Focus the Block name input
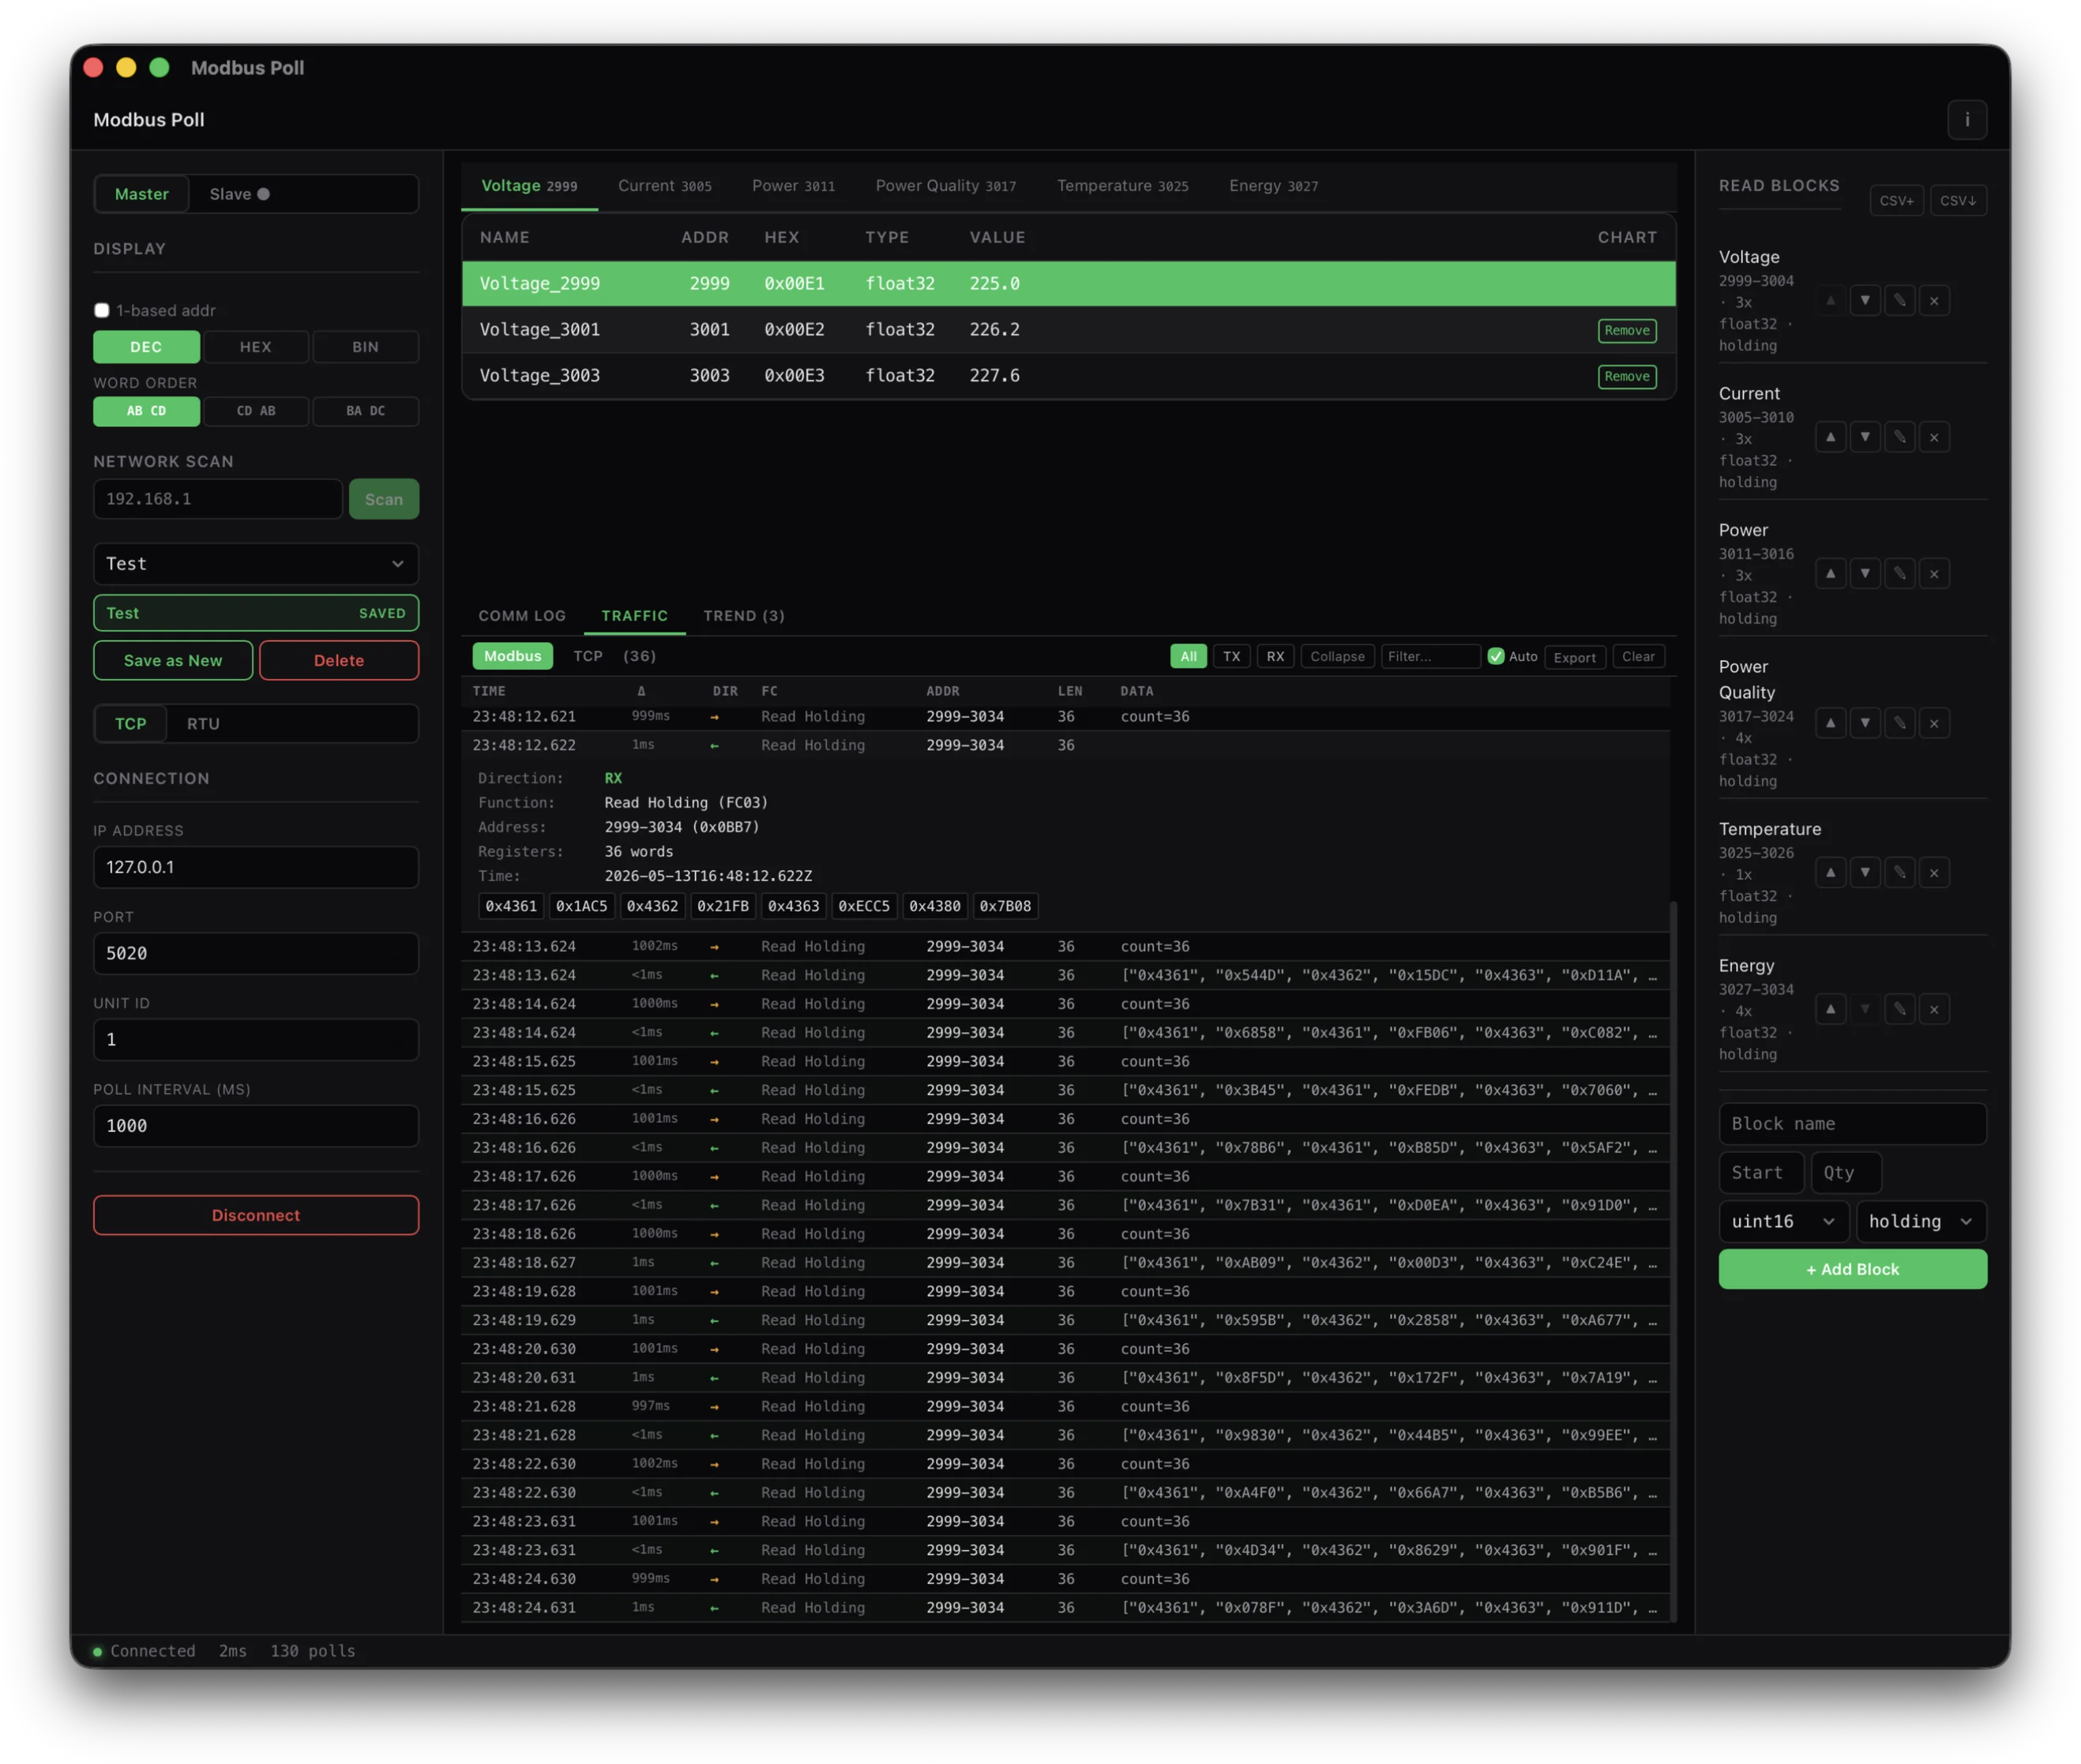Viewport: 2081px width, 1764px height. click(x=1852, y=1124)
